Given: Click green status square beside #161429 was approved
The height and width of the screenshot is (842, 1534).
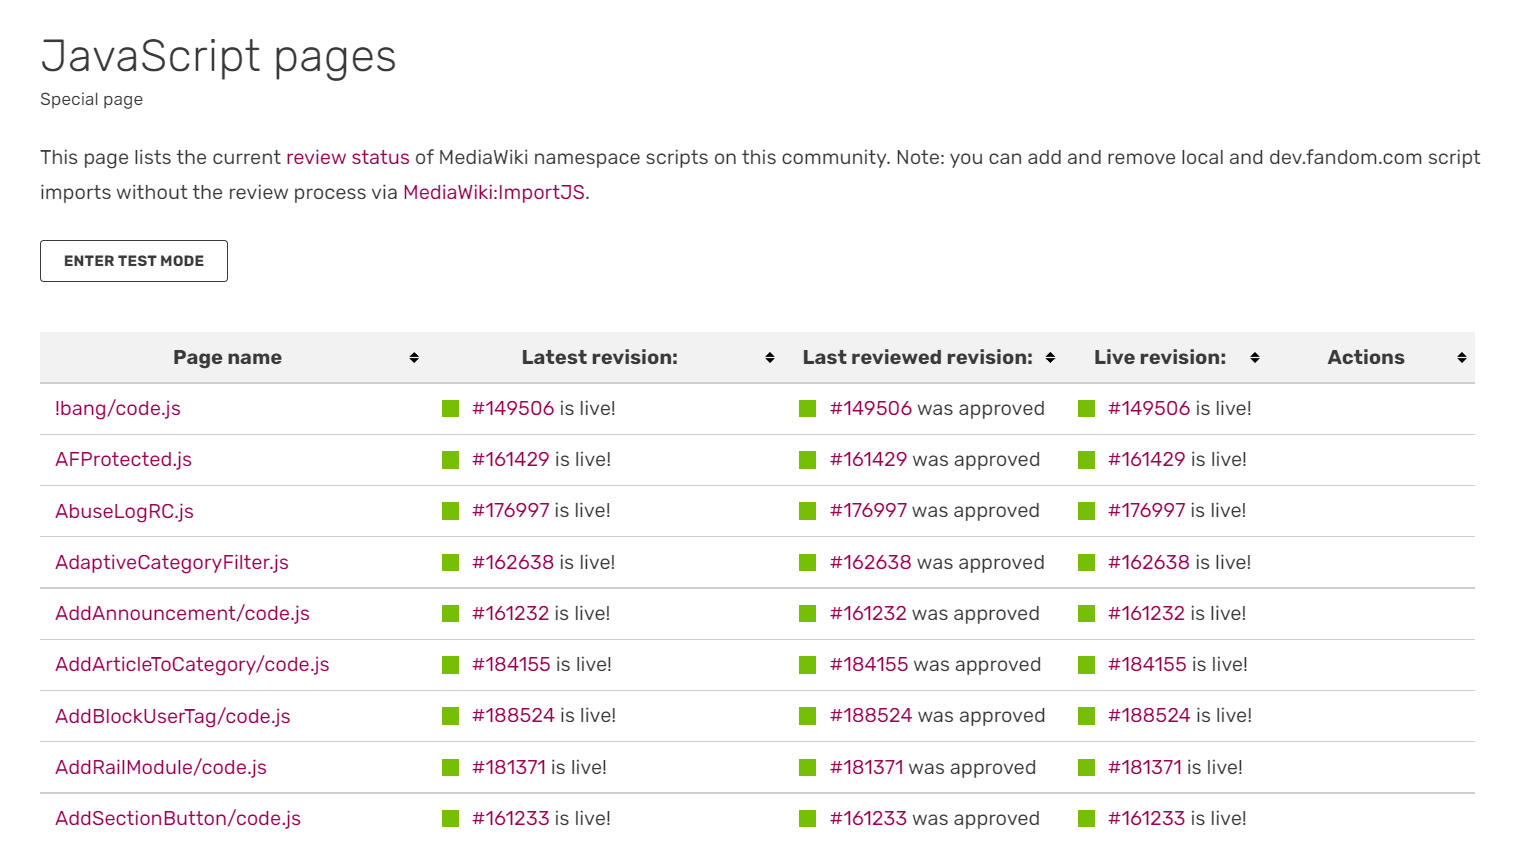Looking at the screenshot, I should click(x=808, y=460).
